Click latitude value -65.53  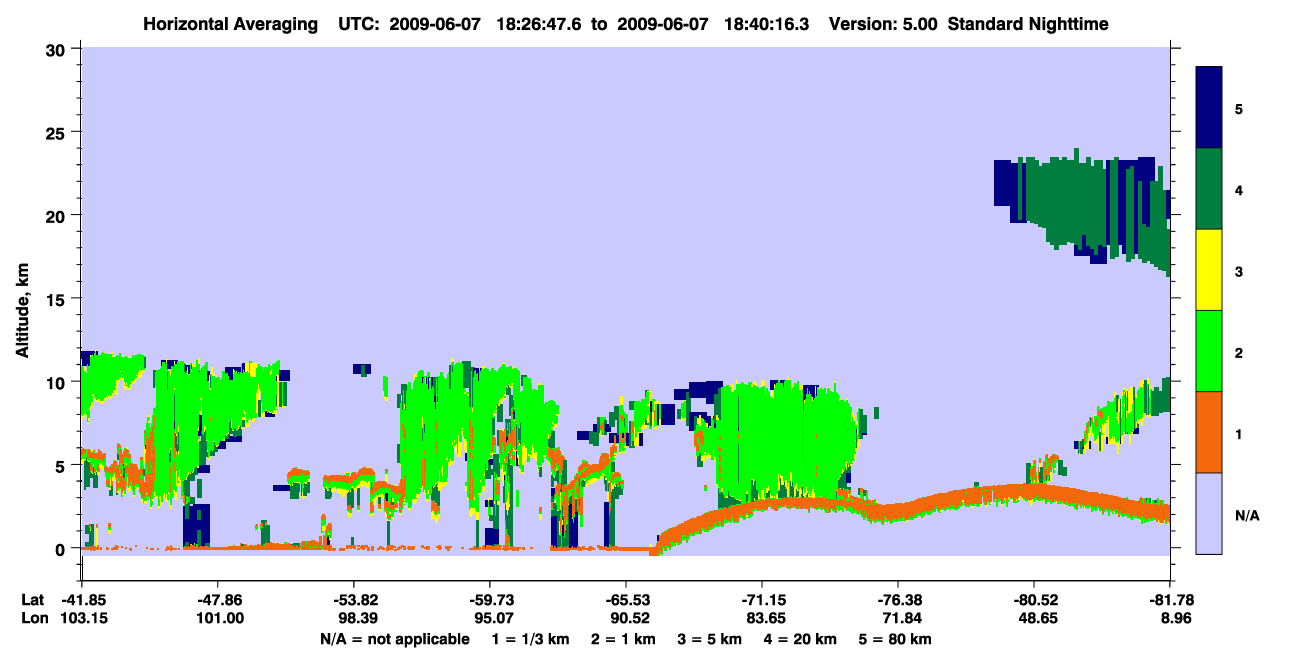[x=626, y=600]
